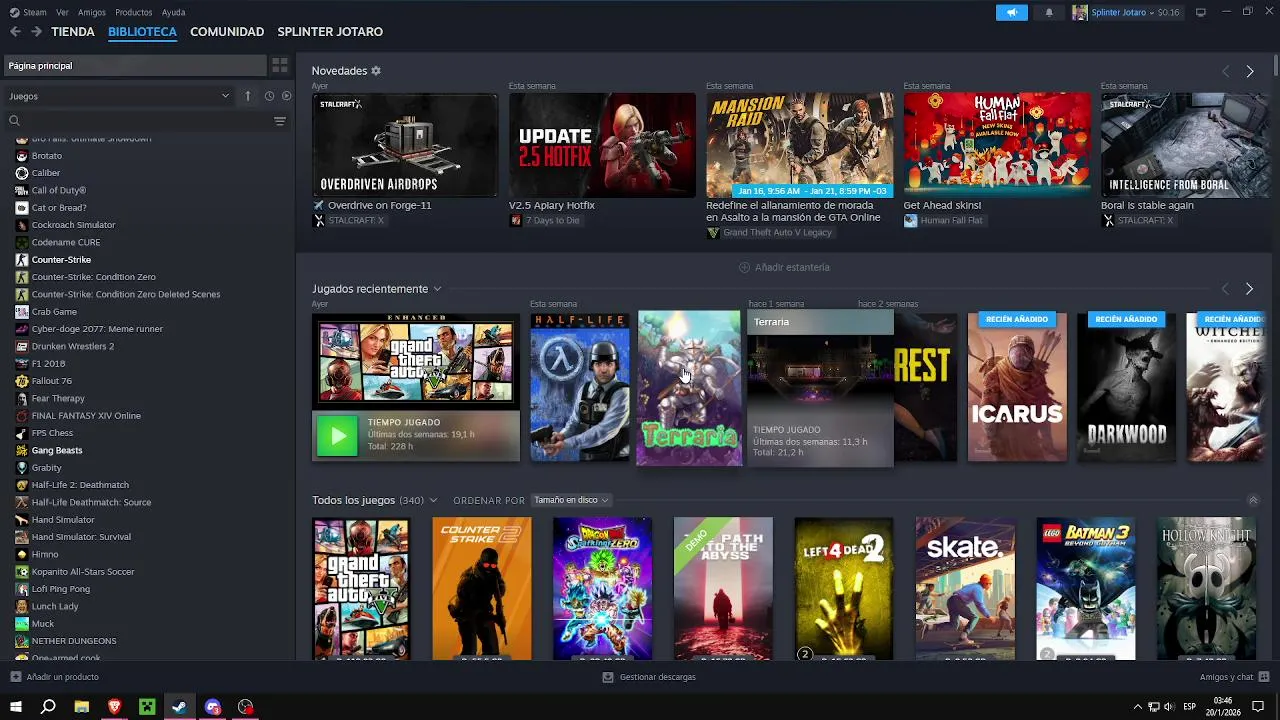Image resolution: width=1280 pixels, height=720 pixels.
Task: Open Left 4 Dead 2 cover
Action: click(844, 589)
